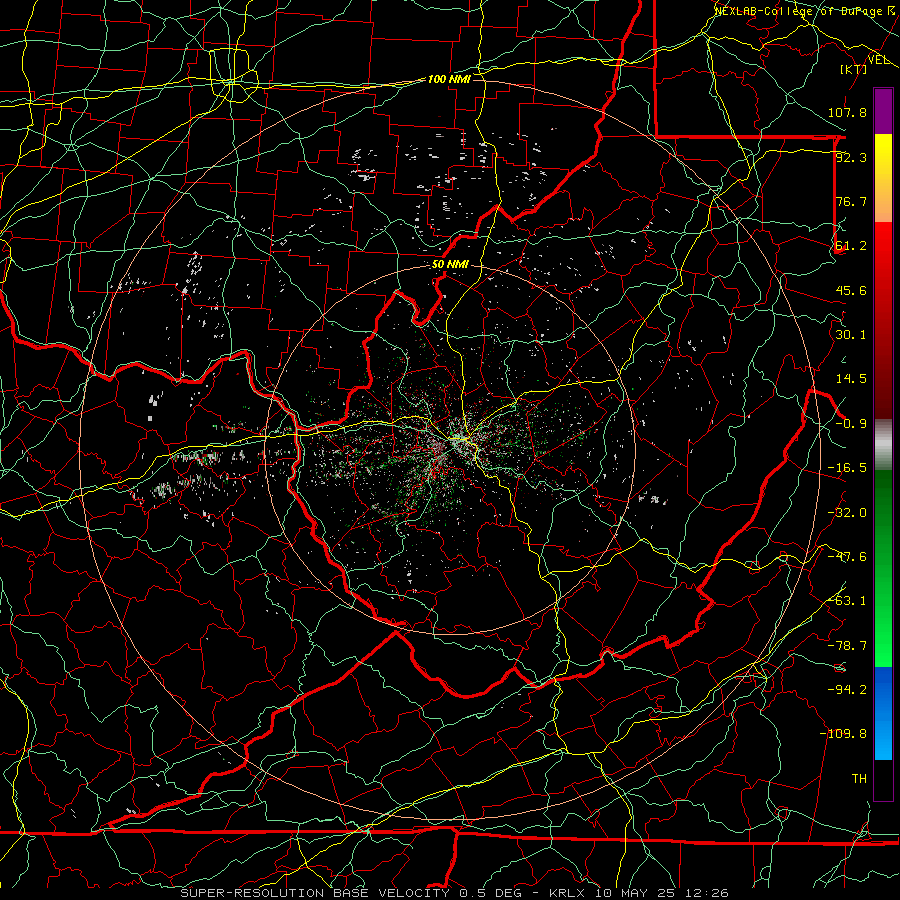Viewport: 900px width, 900px height.
Task: Click the highway loop around the northwest city
Action: point(232,76)
